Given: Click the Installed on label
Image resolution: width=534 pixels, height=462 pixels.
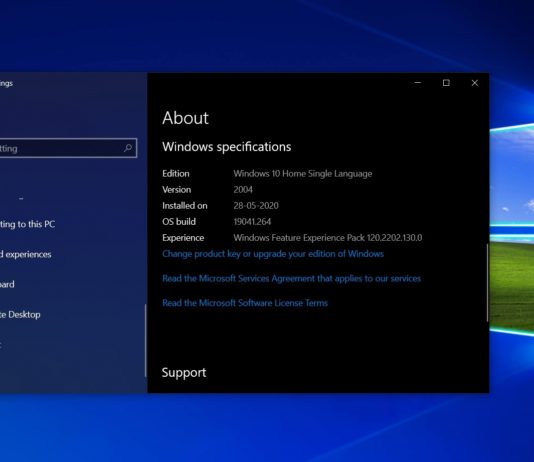Looking at the screenshot, I should click(185, 206).
